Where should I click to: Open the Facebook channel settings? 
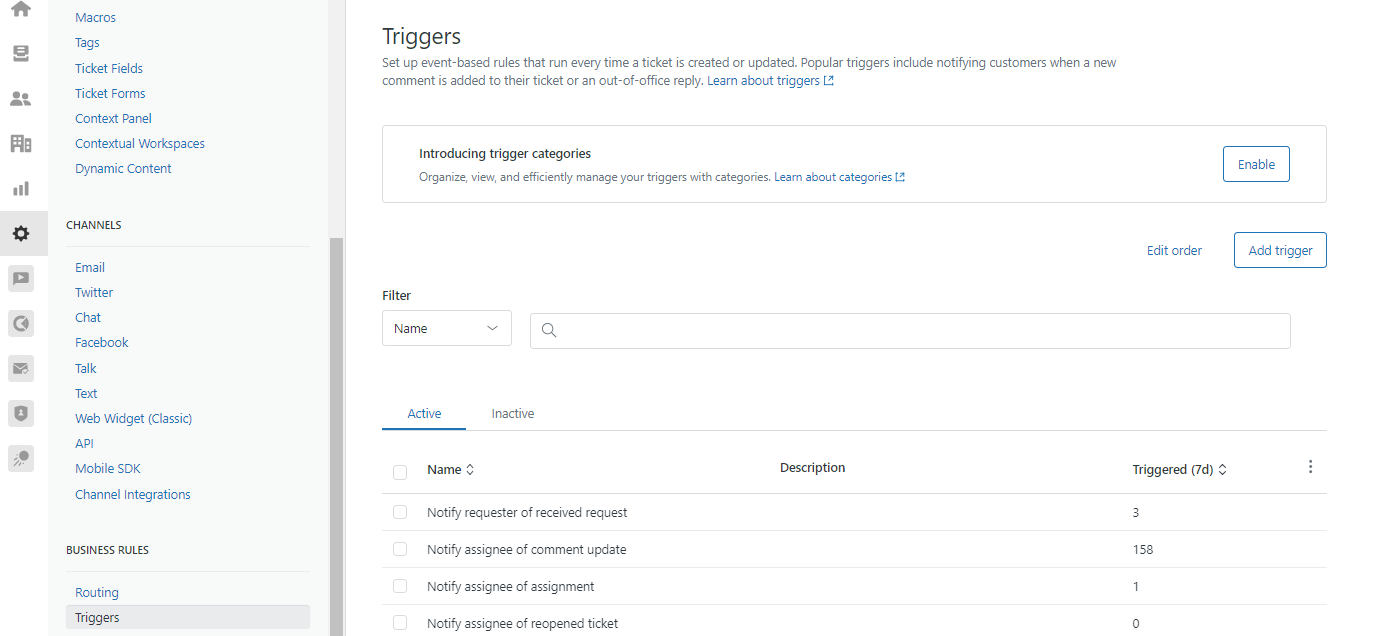pyautogui.click(x=102, y=342)
